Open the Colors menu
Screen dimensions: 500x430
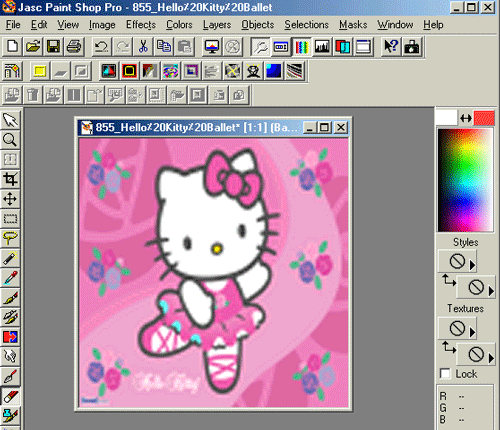pyautogui.click(x=179, y=25)
